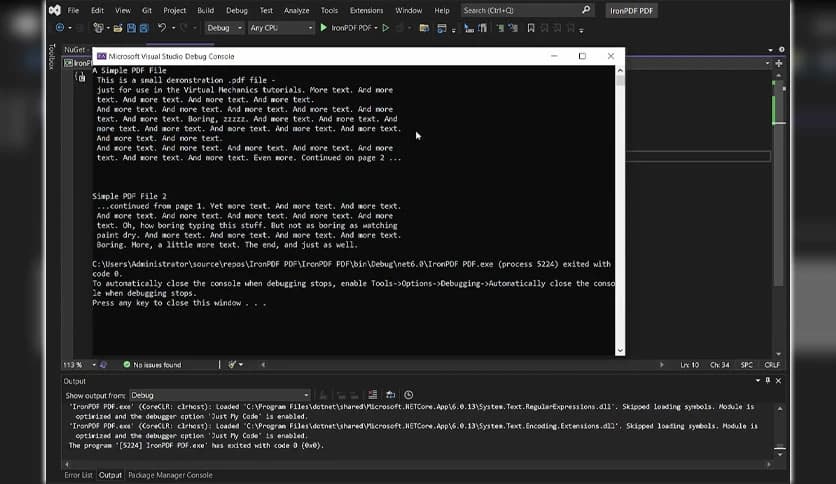
Task: Click the Ln: 10 line indicator
Action: click(x=689, y=365)
